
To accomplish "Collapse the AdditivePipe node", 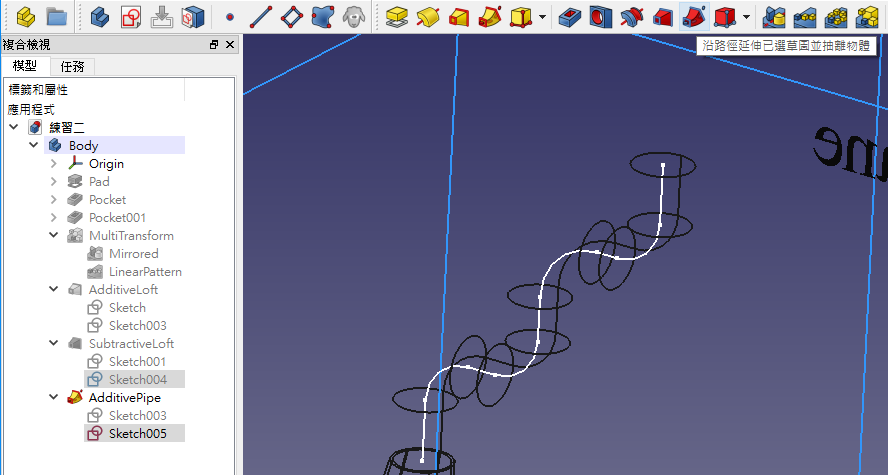I will coord(54,397).
